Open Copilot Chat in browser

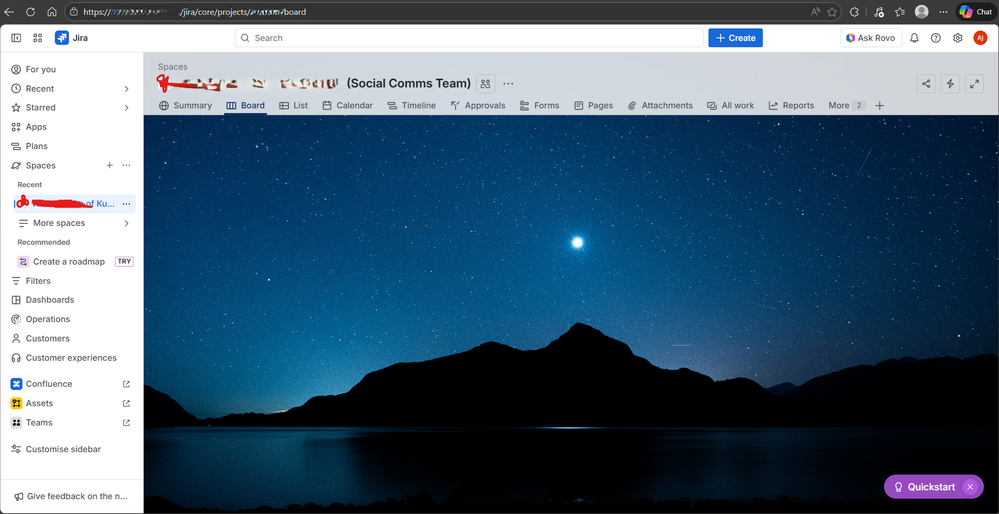point(976,11)
